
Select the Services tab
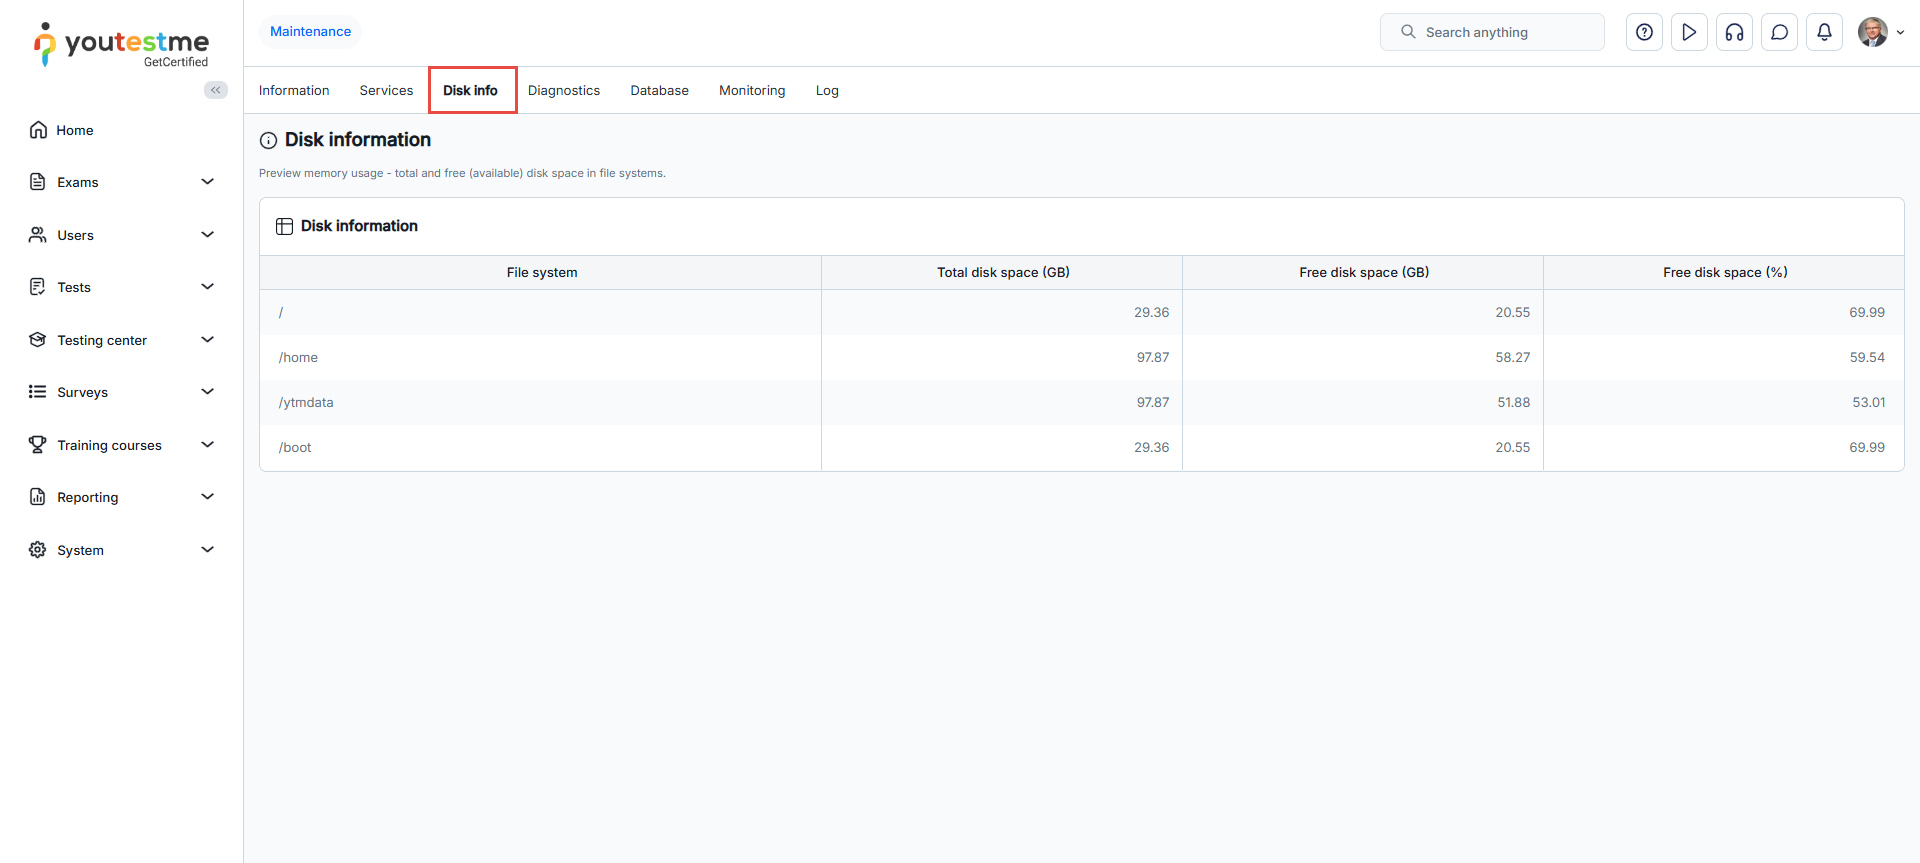click(x=386, y=90)
